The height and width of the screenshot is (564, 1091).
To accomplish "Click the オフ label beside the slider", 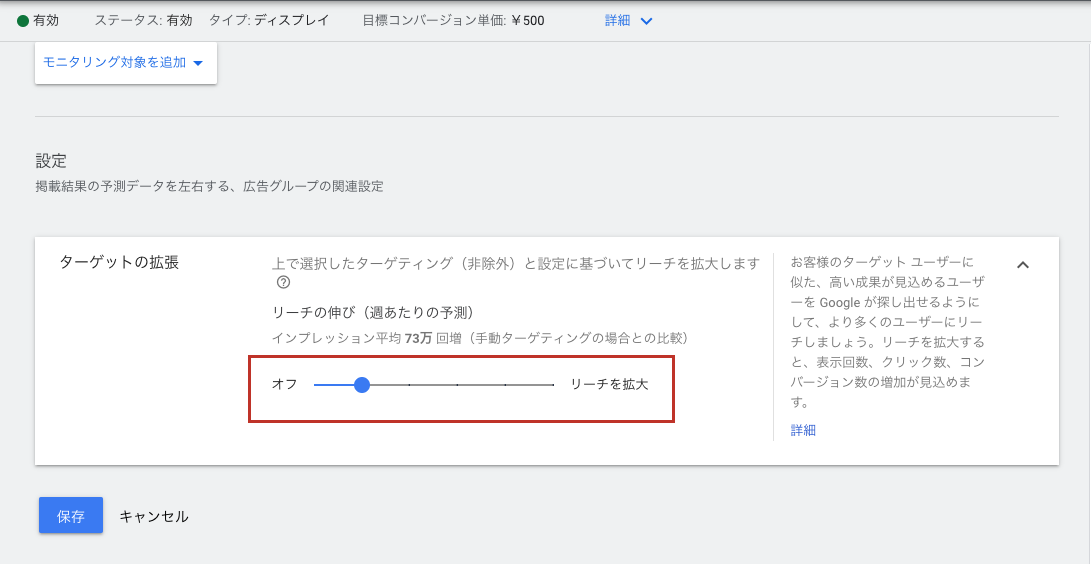I will [284, 385].
